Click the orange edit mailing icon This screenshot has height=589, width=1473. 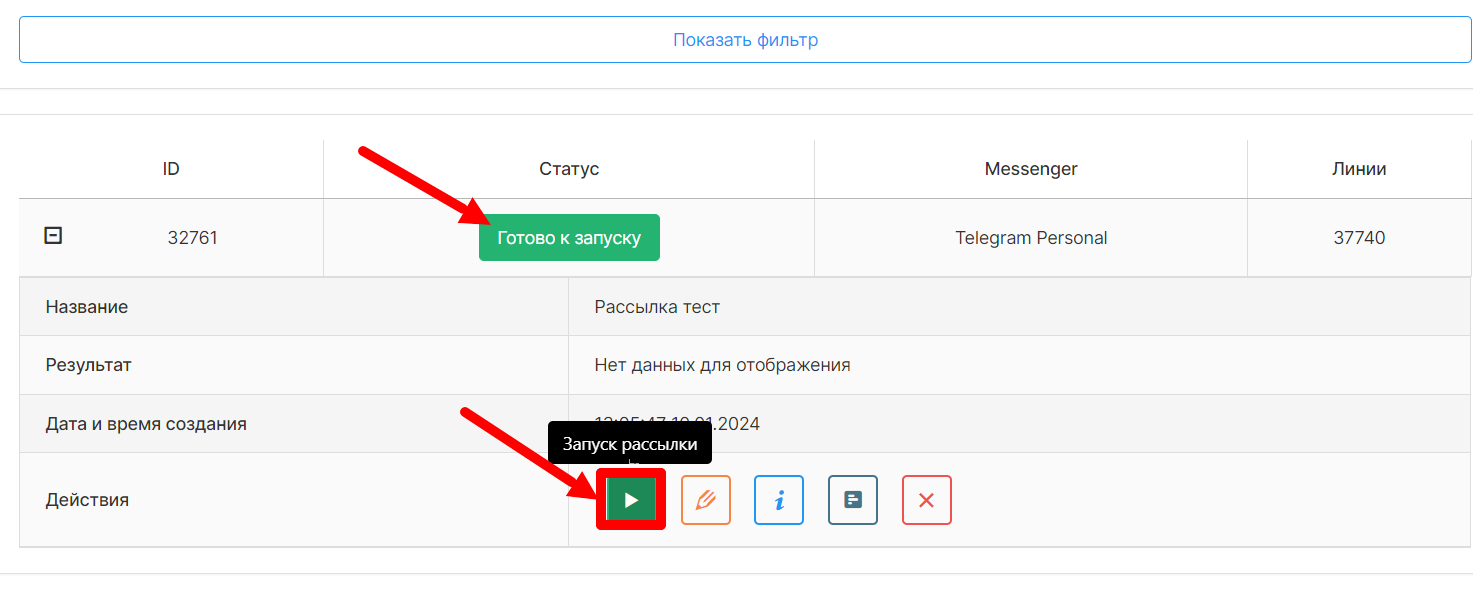(x=706, y=500)
